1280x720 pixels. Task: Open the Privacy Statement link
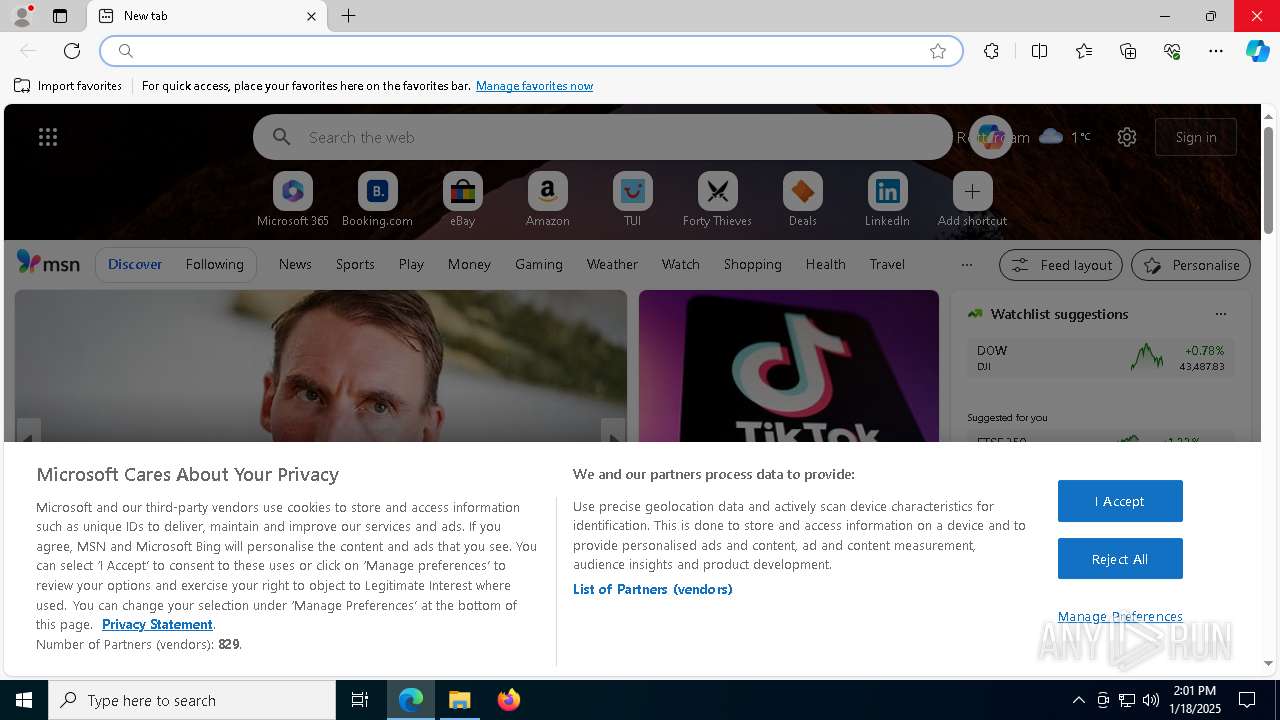coord(157,624)
